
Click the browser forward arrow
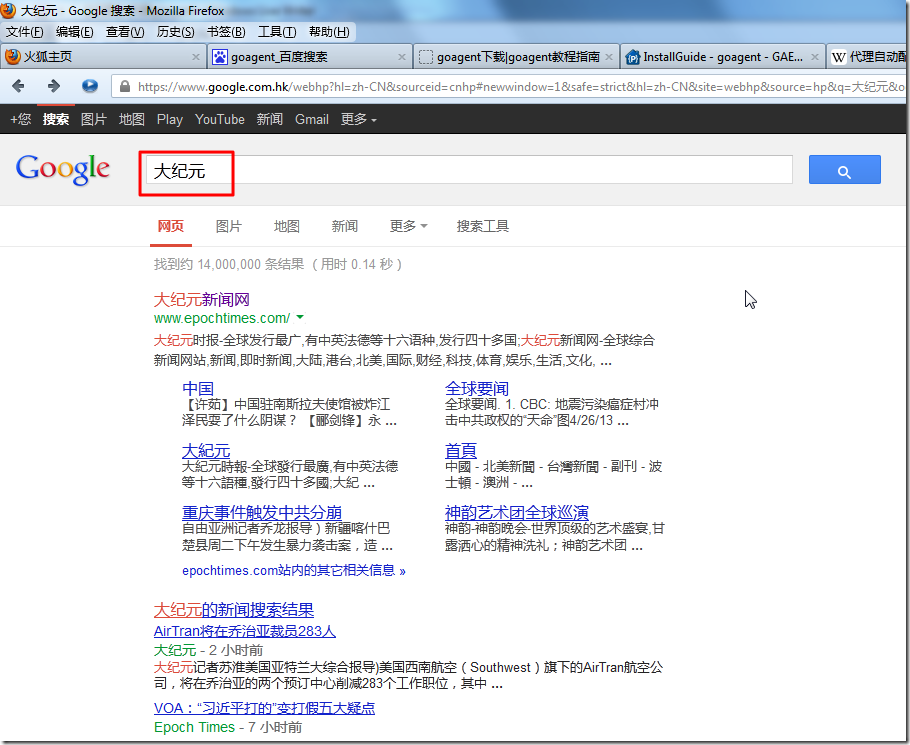[x=53, y=86]
